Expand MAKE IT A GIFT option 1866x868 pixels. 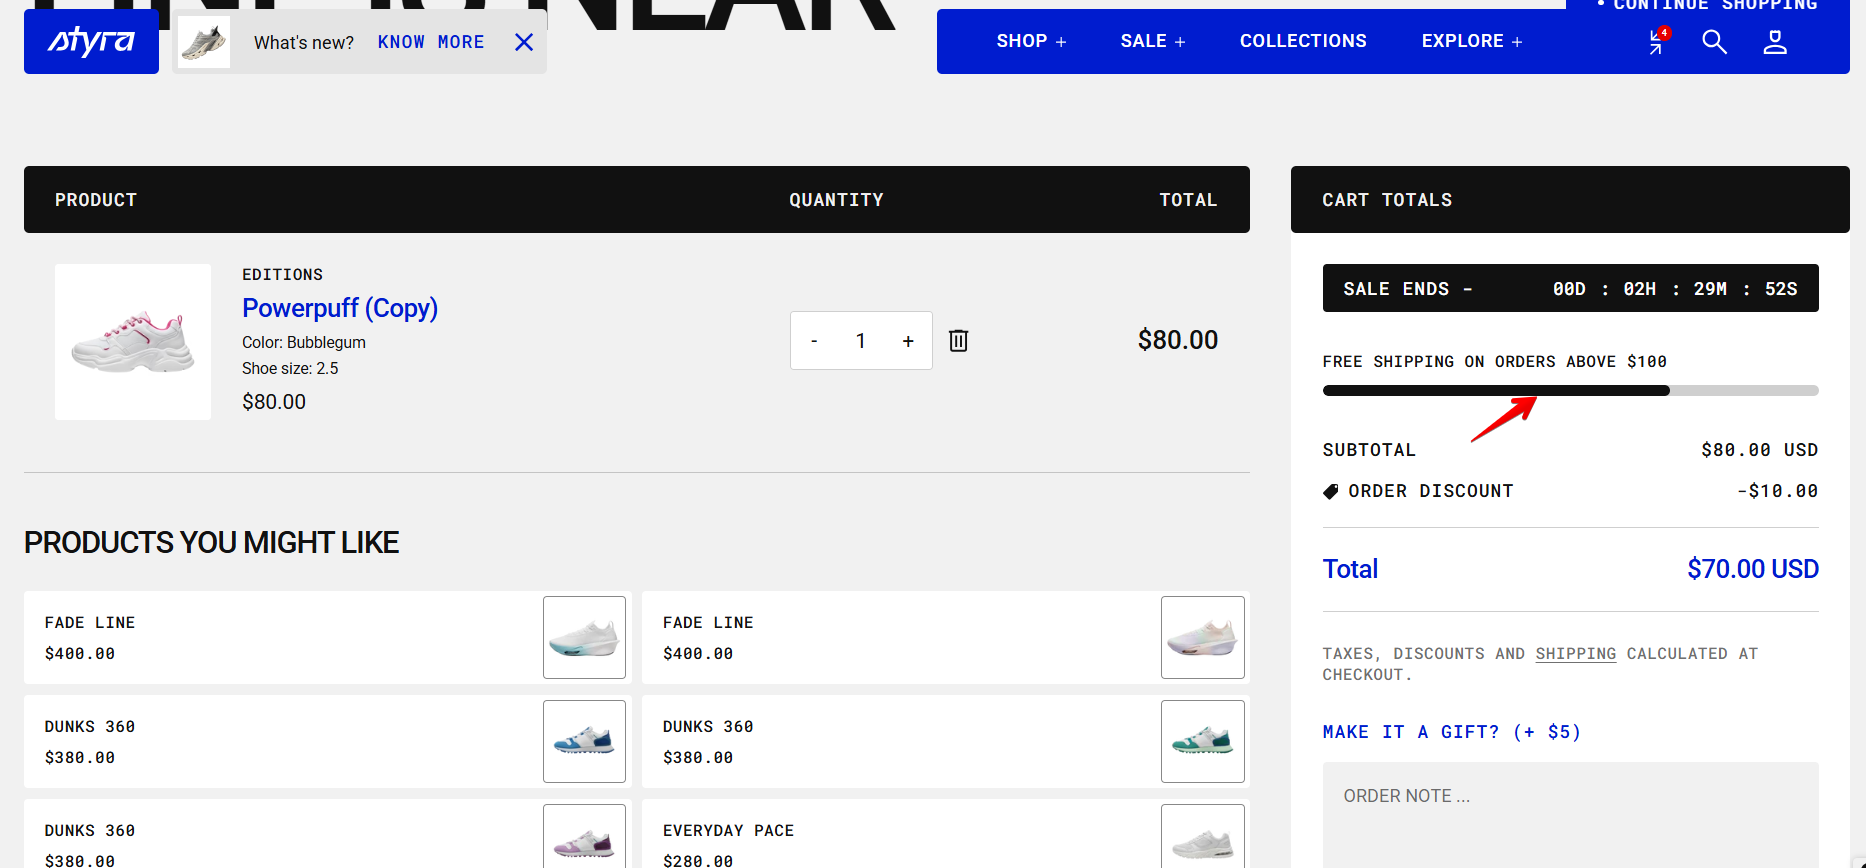[x=1451, y=732]
